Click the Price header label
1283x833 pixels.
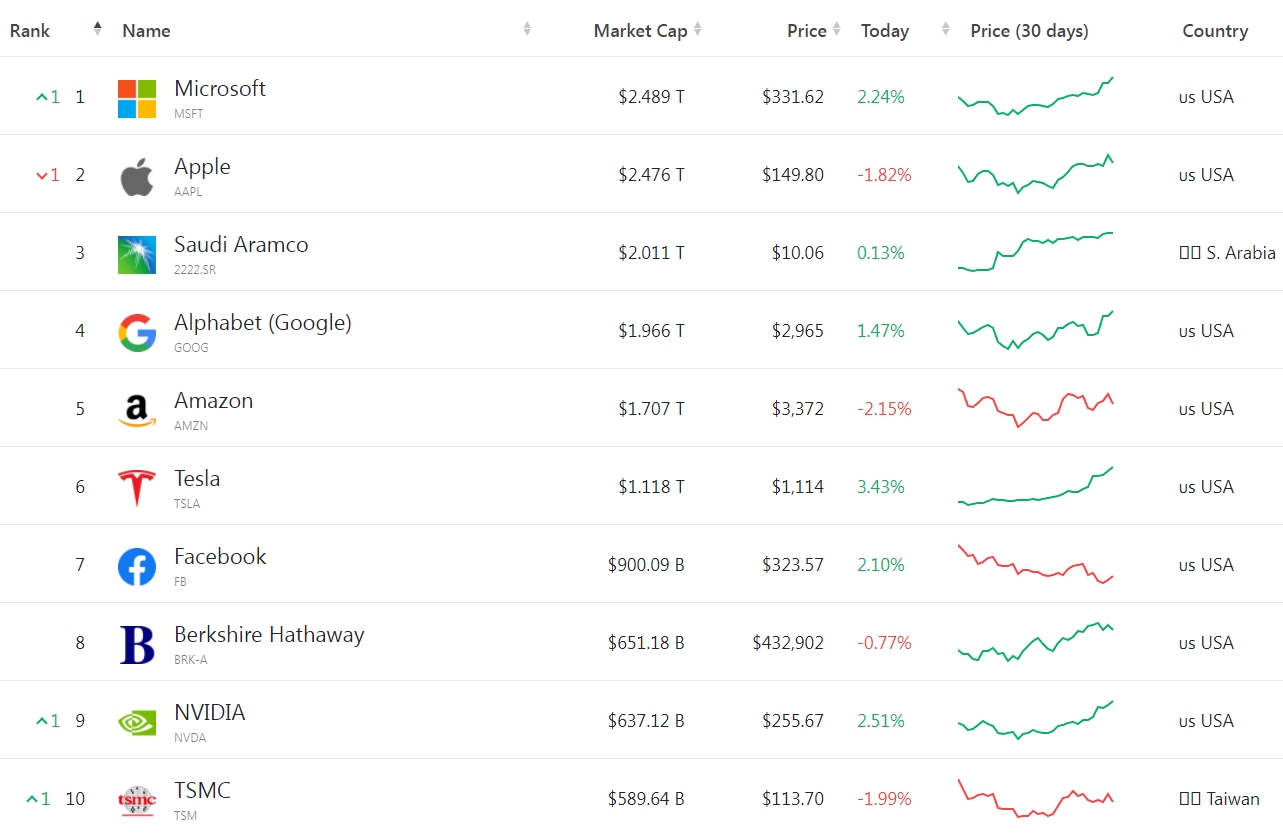click(x=807, y=31)
